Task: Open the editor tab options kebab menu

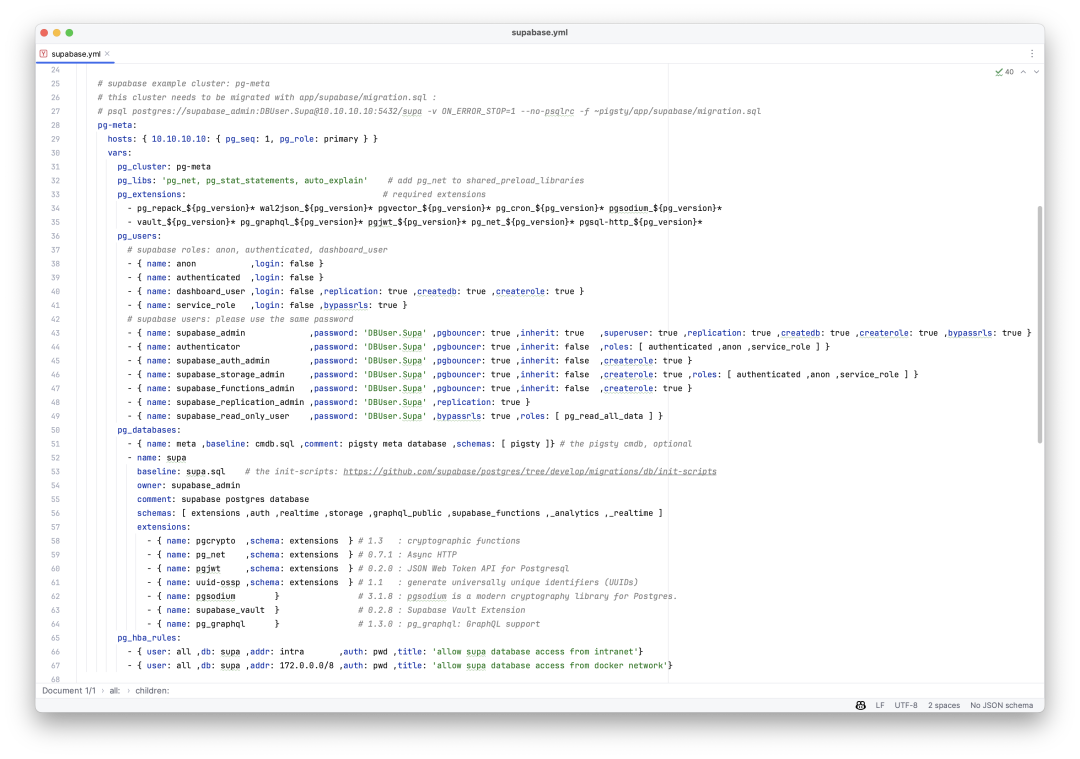Action: pos(1032,54)
